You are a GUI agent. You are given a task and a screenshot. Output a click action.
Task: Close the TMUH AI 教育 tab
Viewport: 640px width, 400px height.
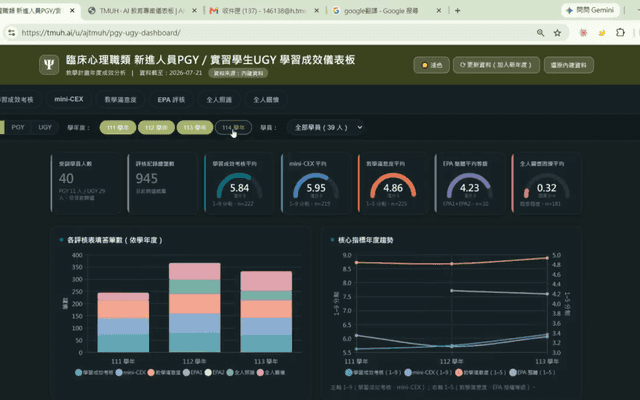coord(194,11)
